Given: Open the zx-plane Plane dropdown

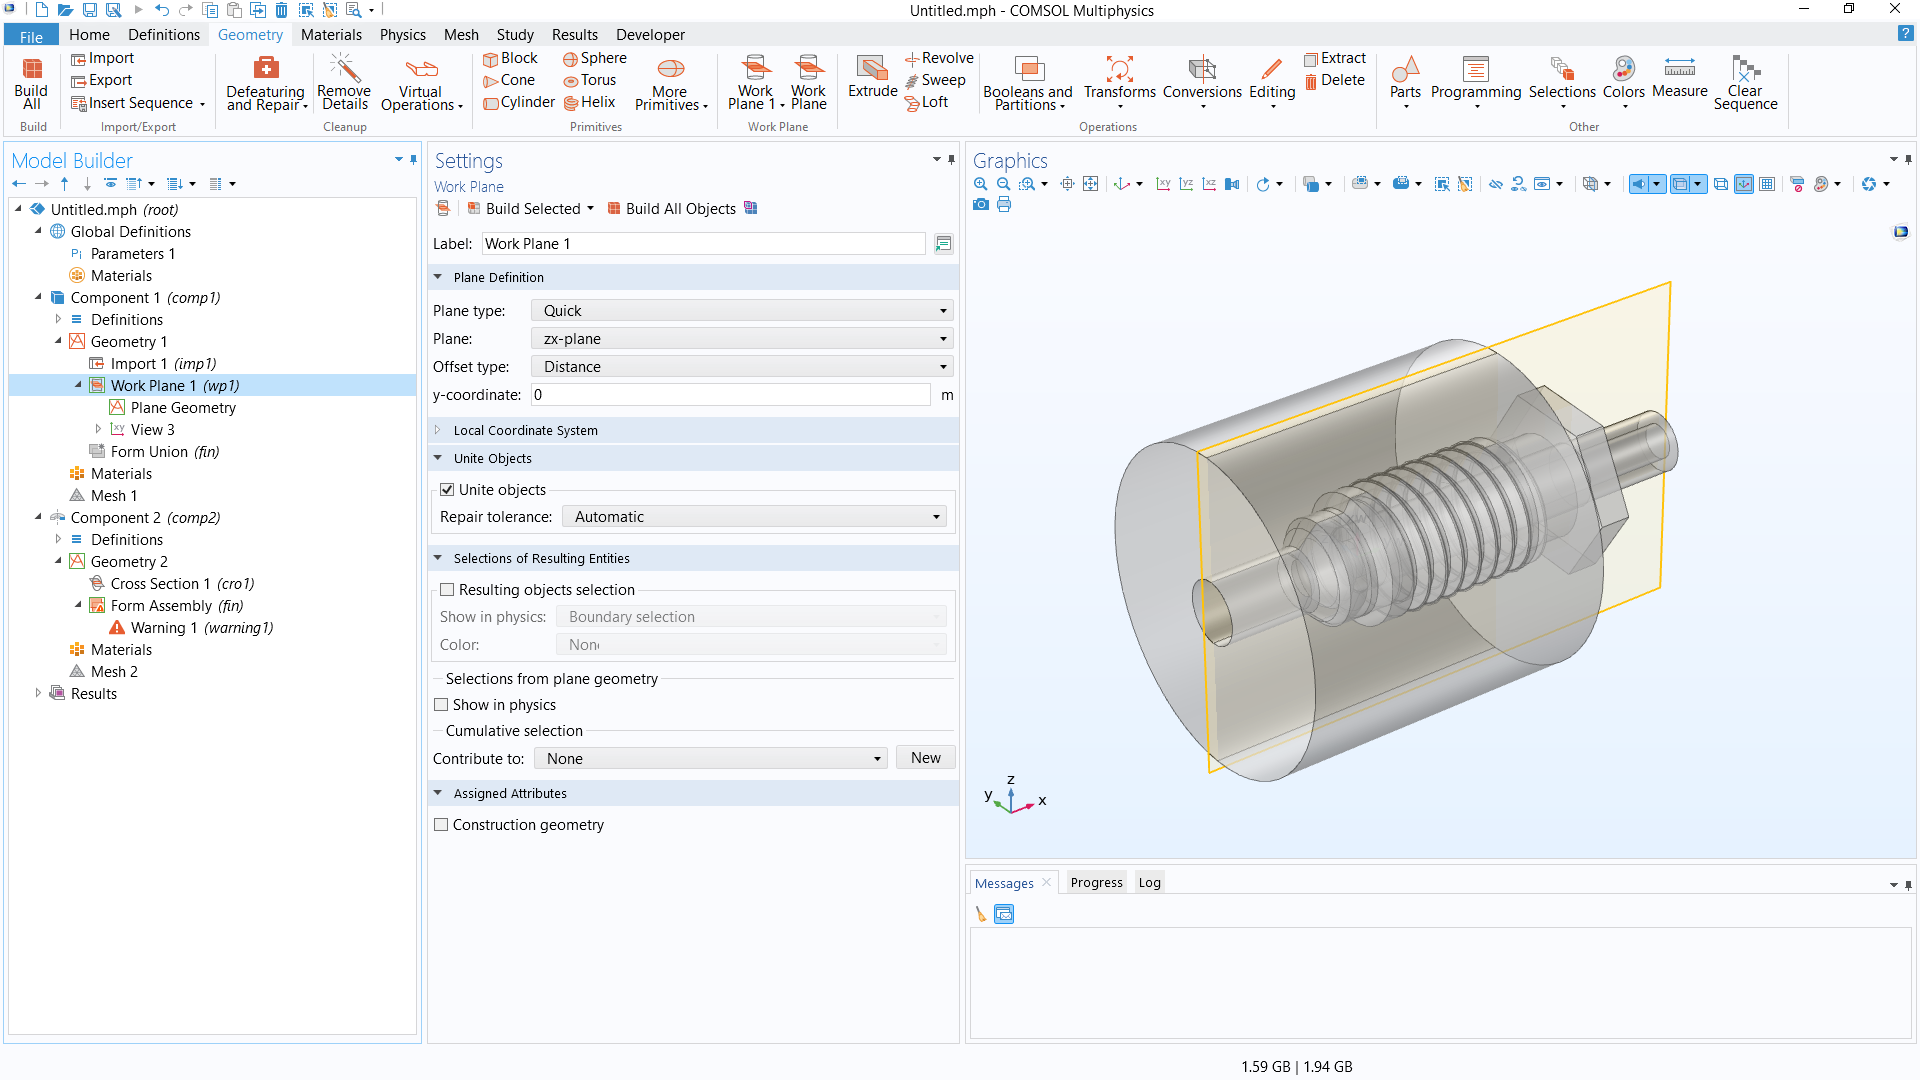Looking at the screenshot, I should tap(742, 339).
